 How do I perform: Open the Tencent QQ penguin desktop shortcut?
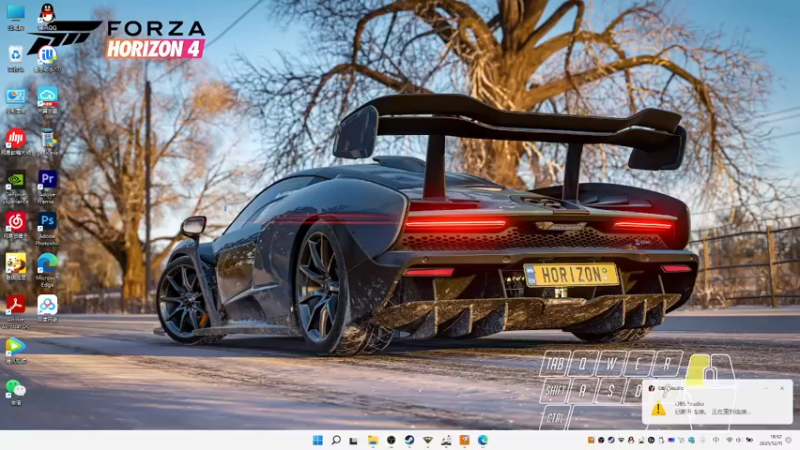[x=47, y=17]
